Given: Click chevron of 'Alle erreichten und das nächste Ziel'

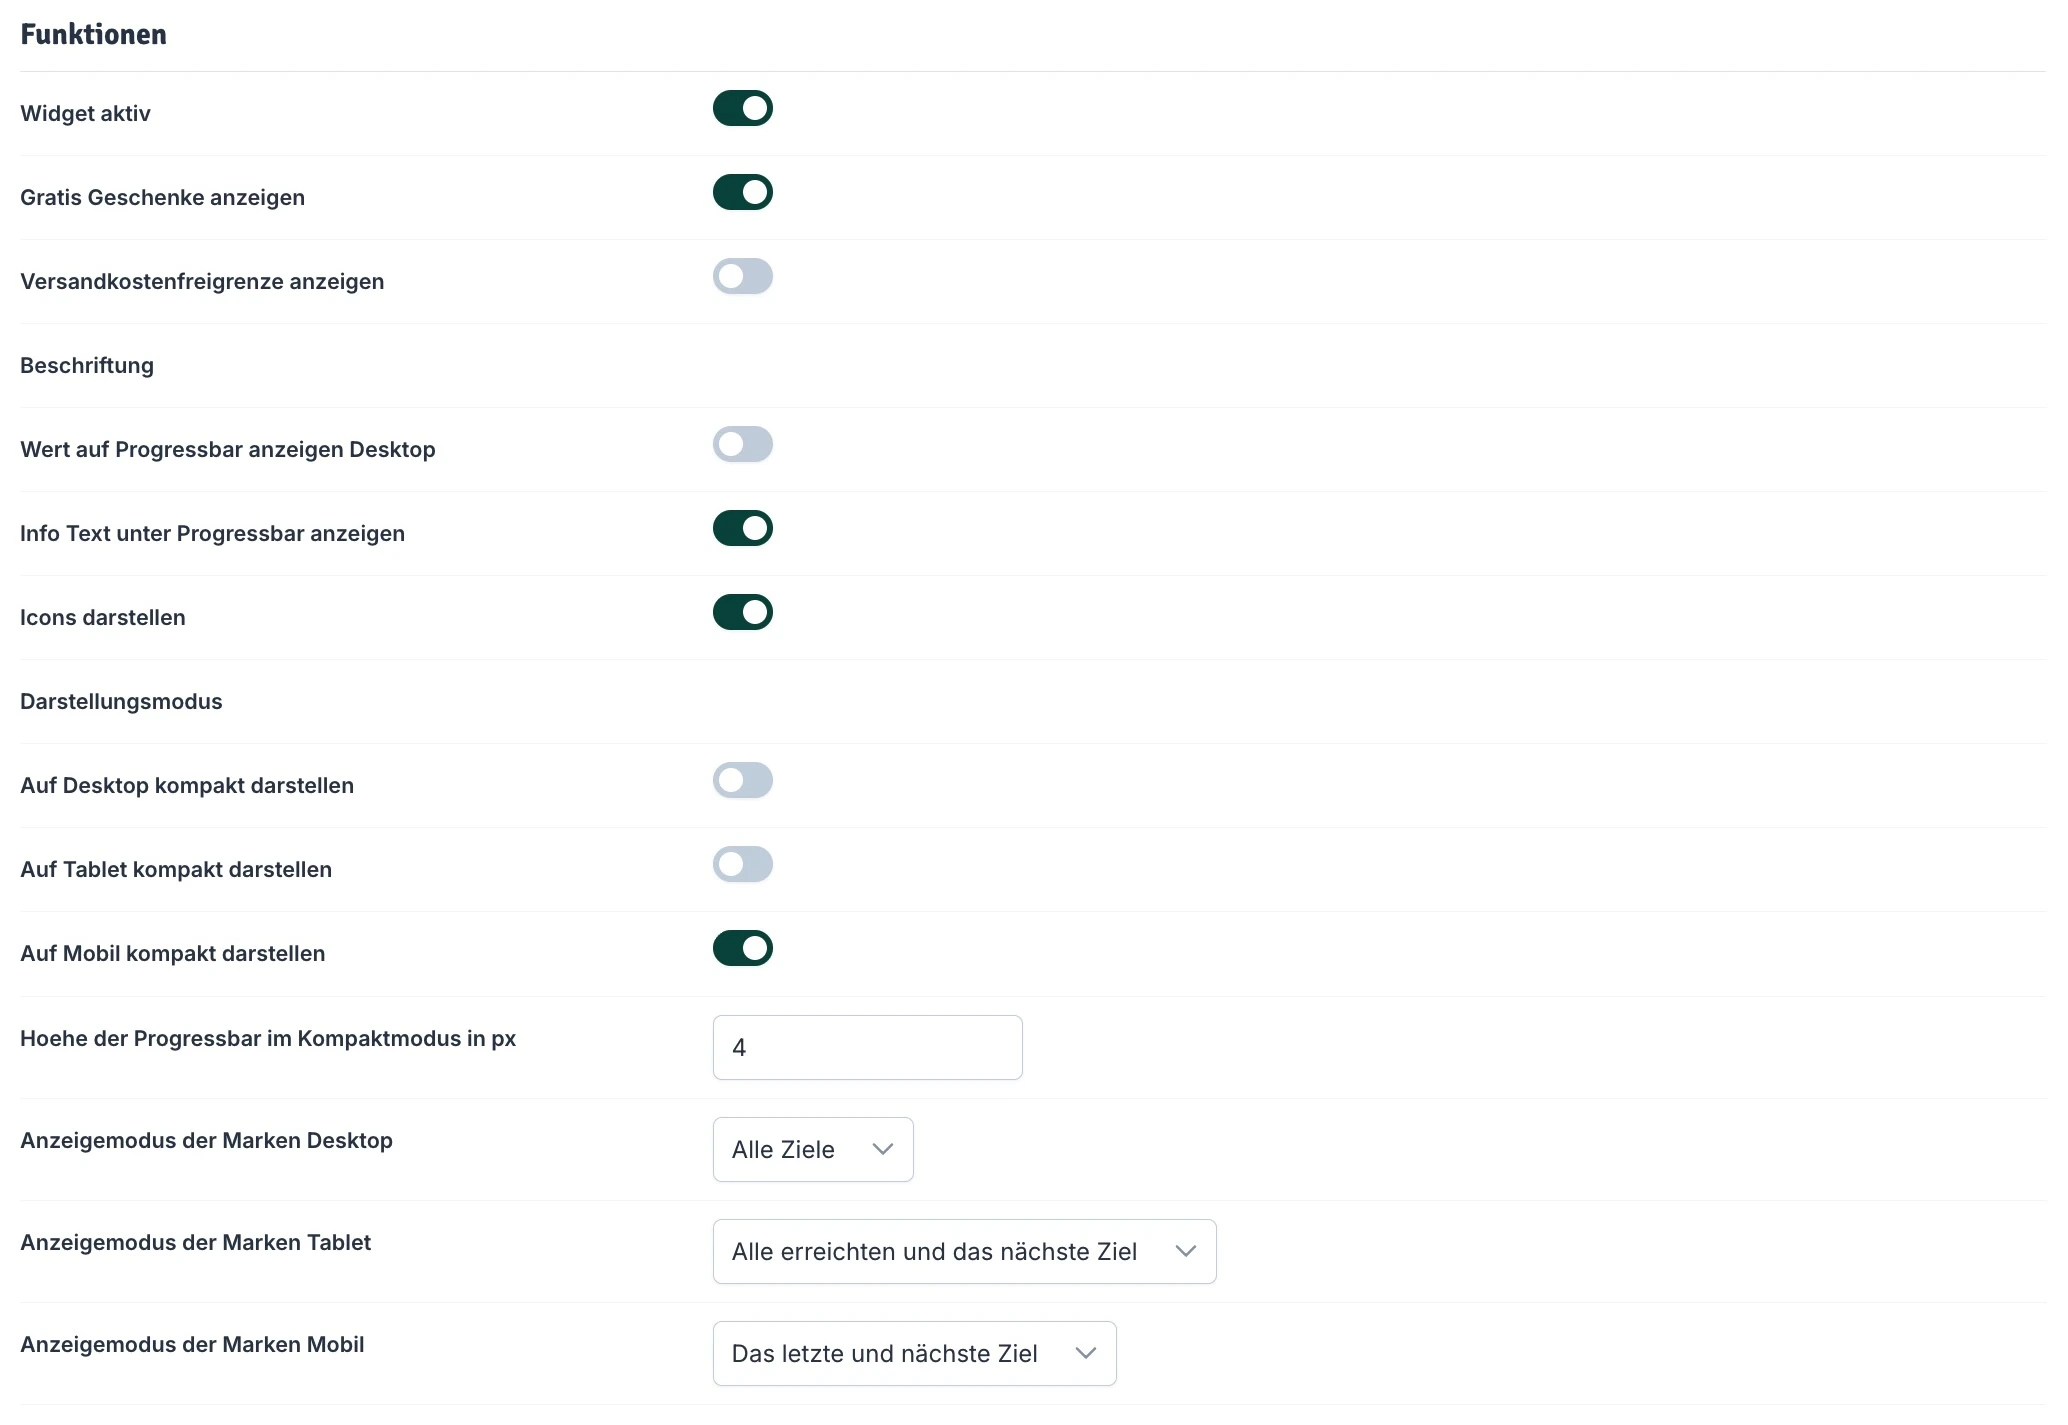Looking at the screenshot, I should pyautogui.click(x=1185, y=1251).
